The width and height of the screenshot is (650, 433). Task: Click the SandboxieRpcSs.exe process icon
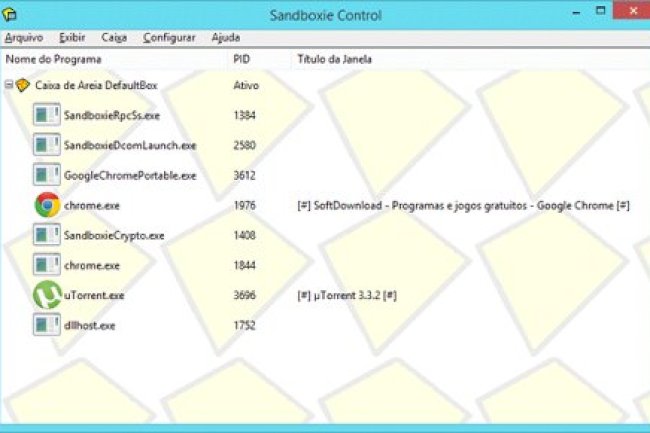[x=46, y=115]
